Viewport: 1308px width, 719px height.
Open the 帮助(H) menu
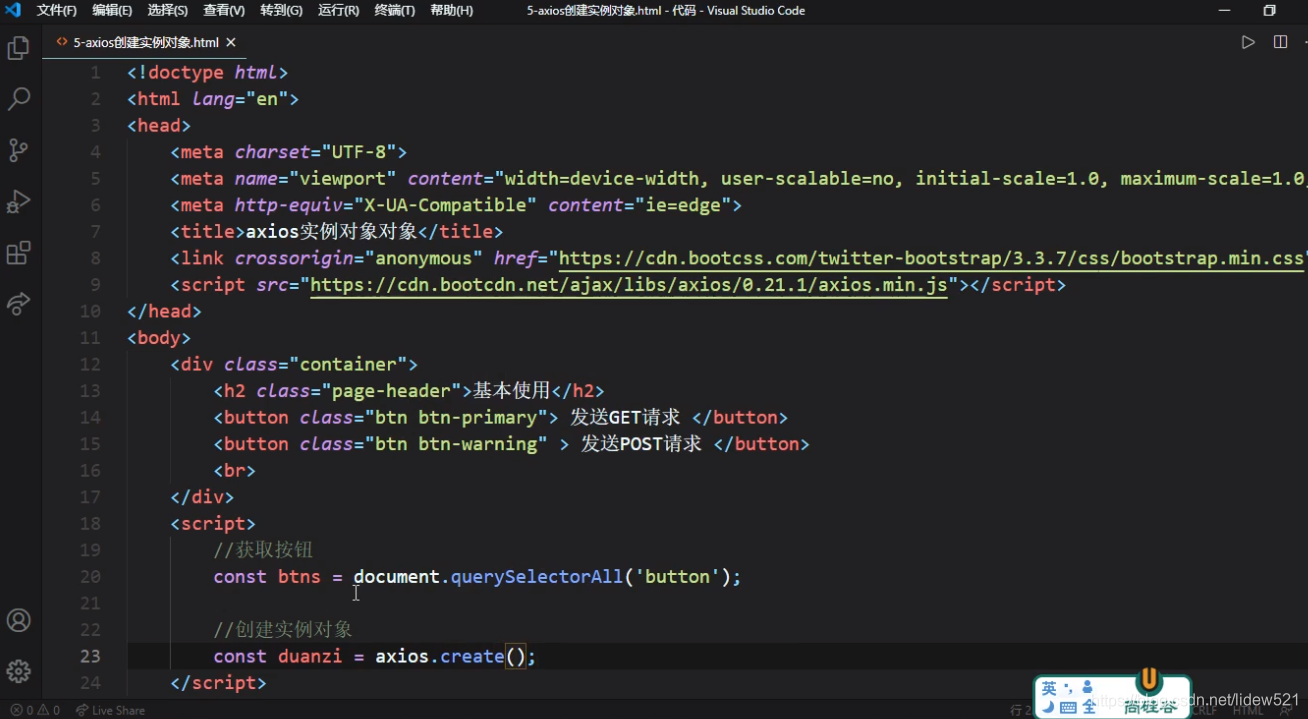coord(451,10)
